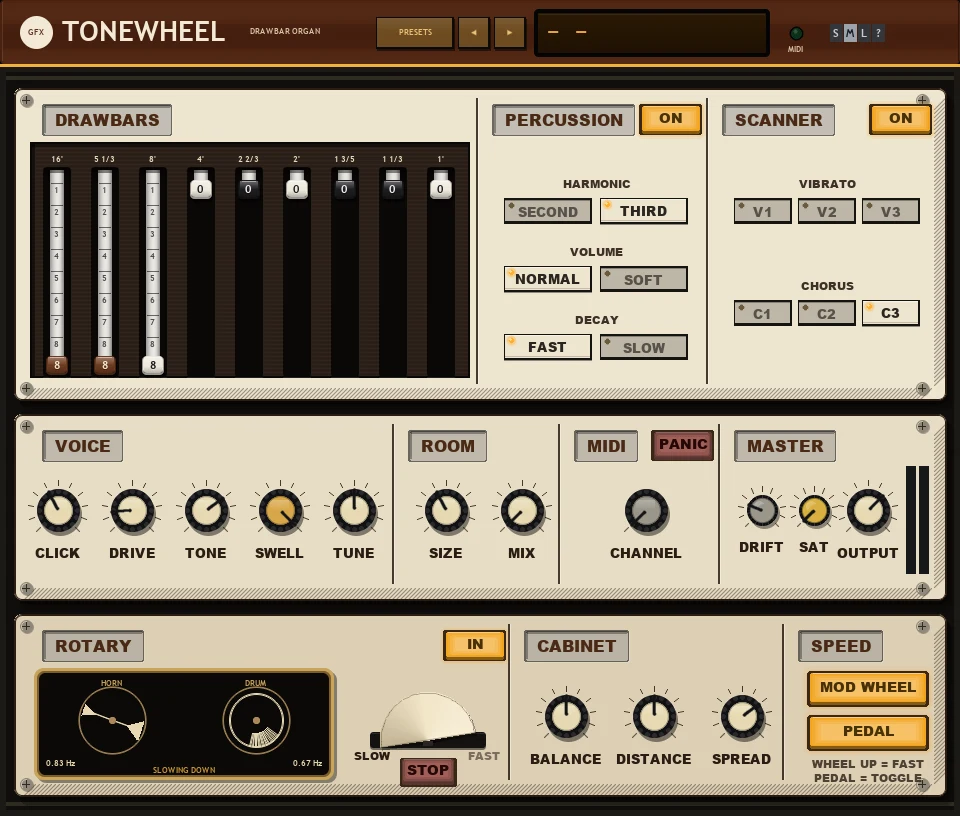Viewport: 960px width, 816px height.
Task: Select vibrato V2
Action: [x=827, y=211]
